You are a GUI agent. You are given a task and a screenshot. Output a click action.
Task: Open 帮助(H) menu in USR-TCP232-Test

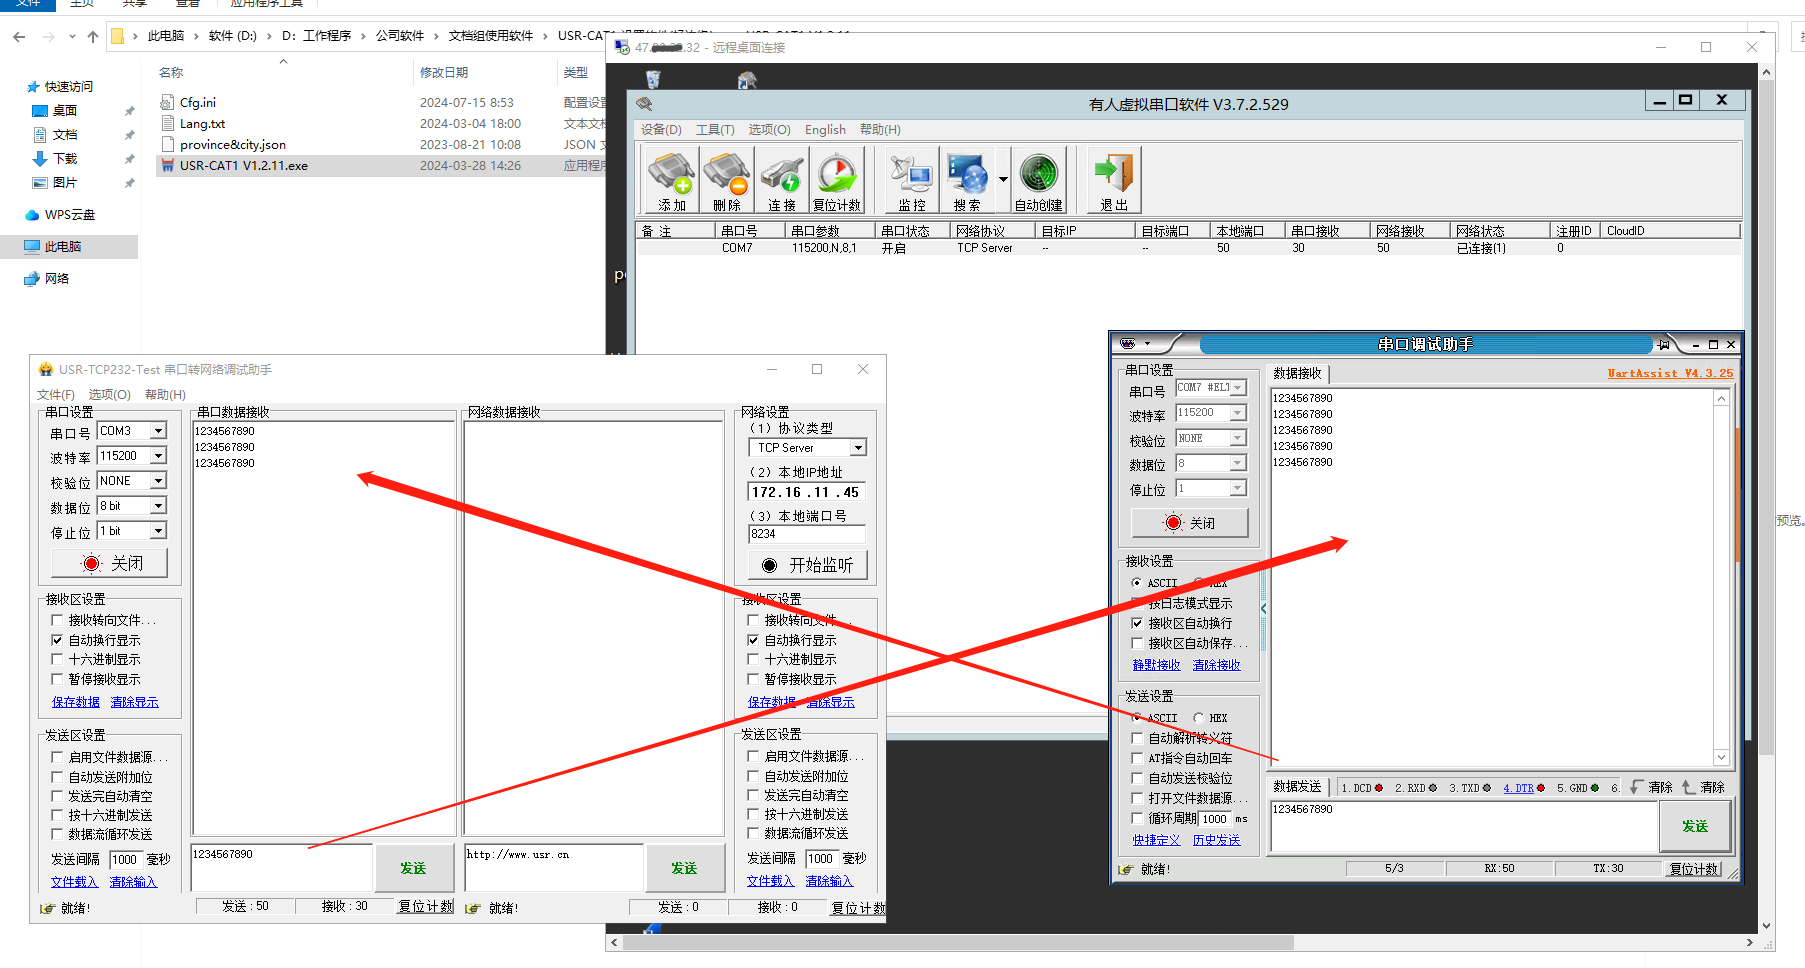(x=166, y=395)
